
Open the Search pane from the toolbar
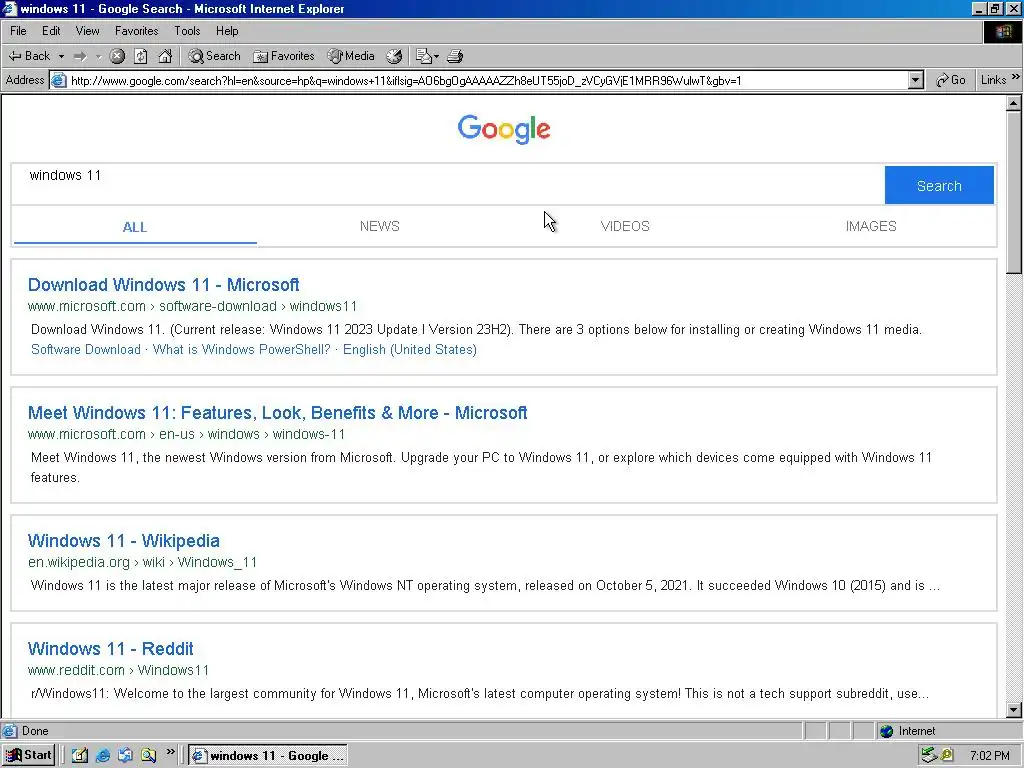pyautogui.click(x=215, y=56)
